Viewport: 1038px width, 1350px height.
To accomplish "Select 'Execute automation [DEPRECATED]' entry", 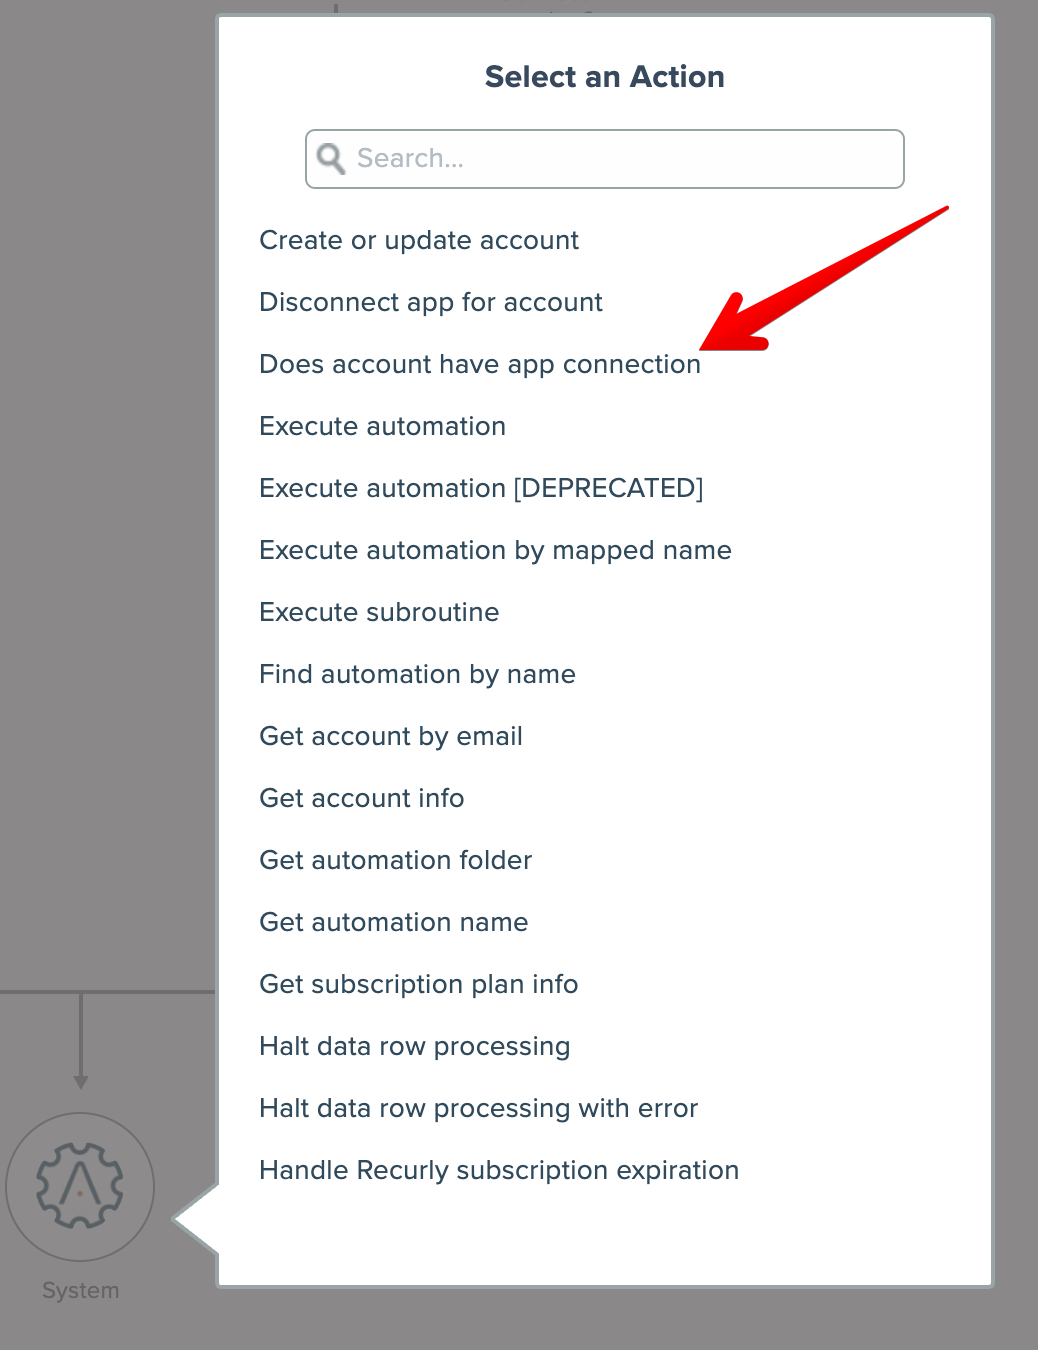I will 481,489.
